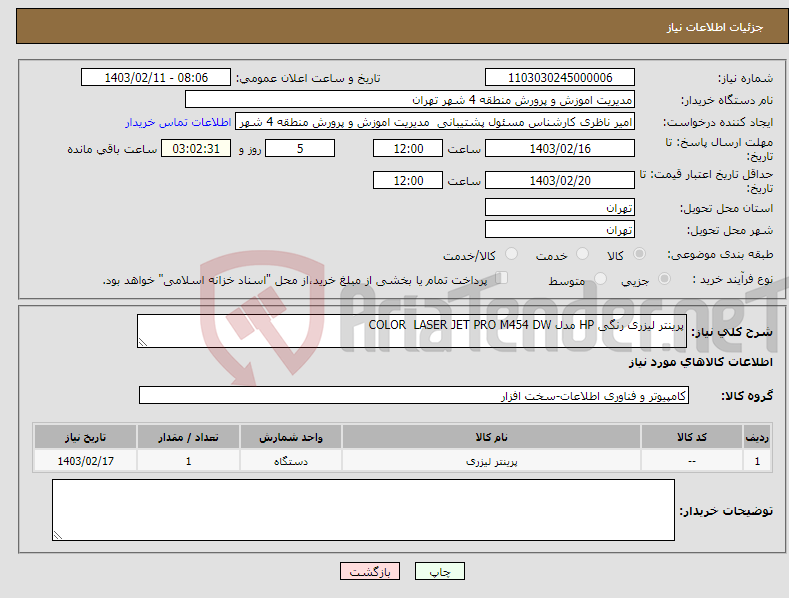This screenshot has width=789, height=598.
Task: Click the ردیف column header
Action: coord(757,437)
